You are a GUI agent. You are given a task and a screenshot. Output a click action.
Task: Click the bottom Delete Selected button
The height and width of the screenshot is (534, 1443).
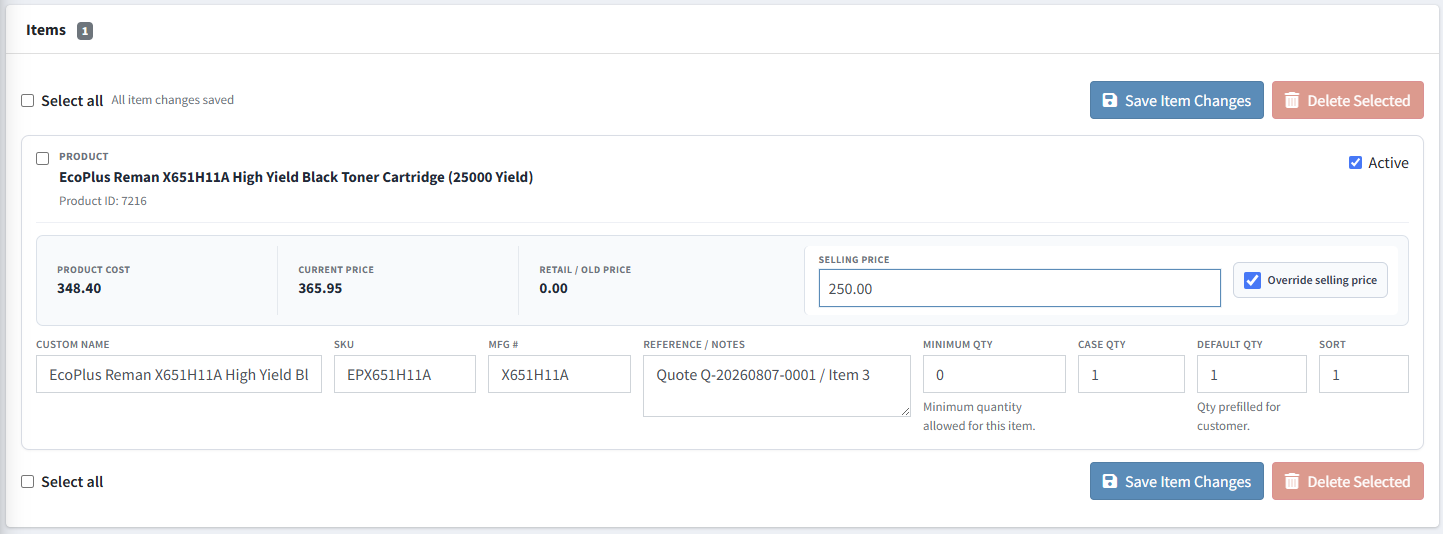click(x=1348, y=481)
